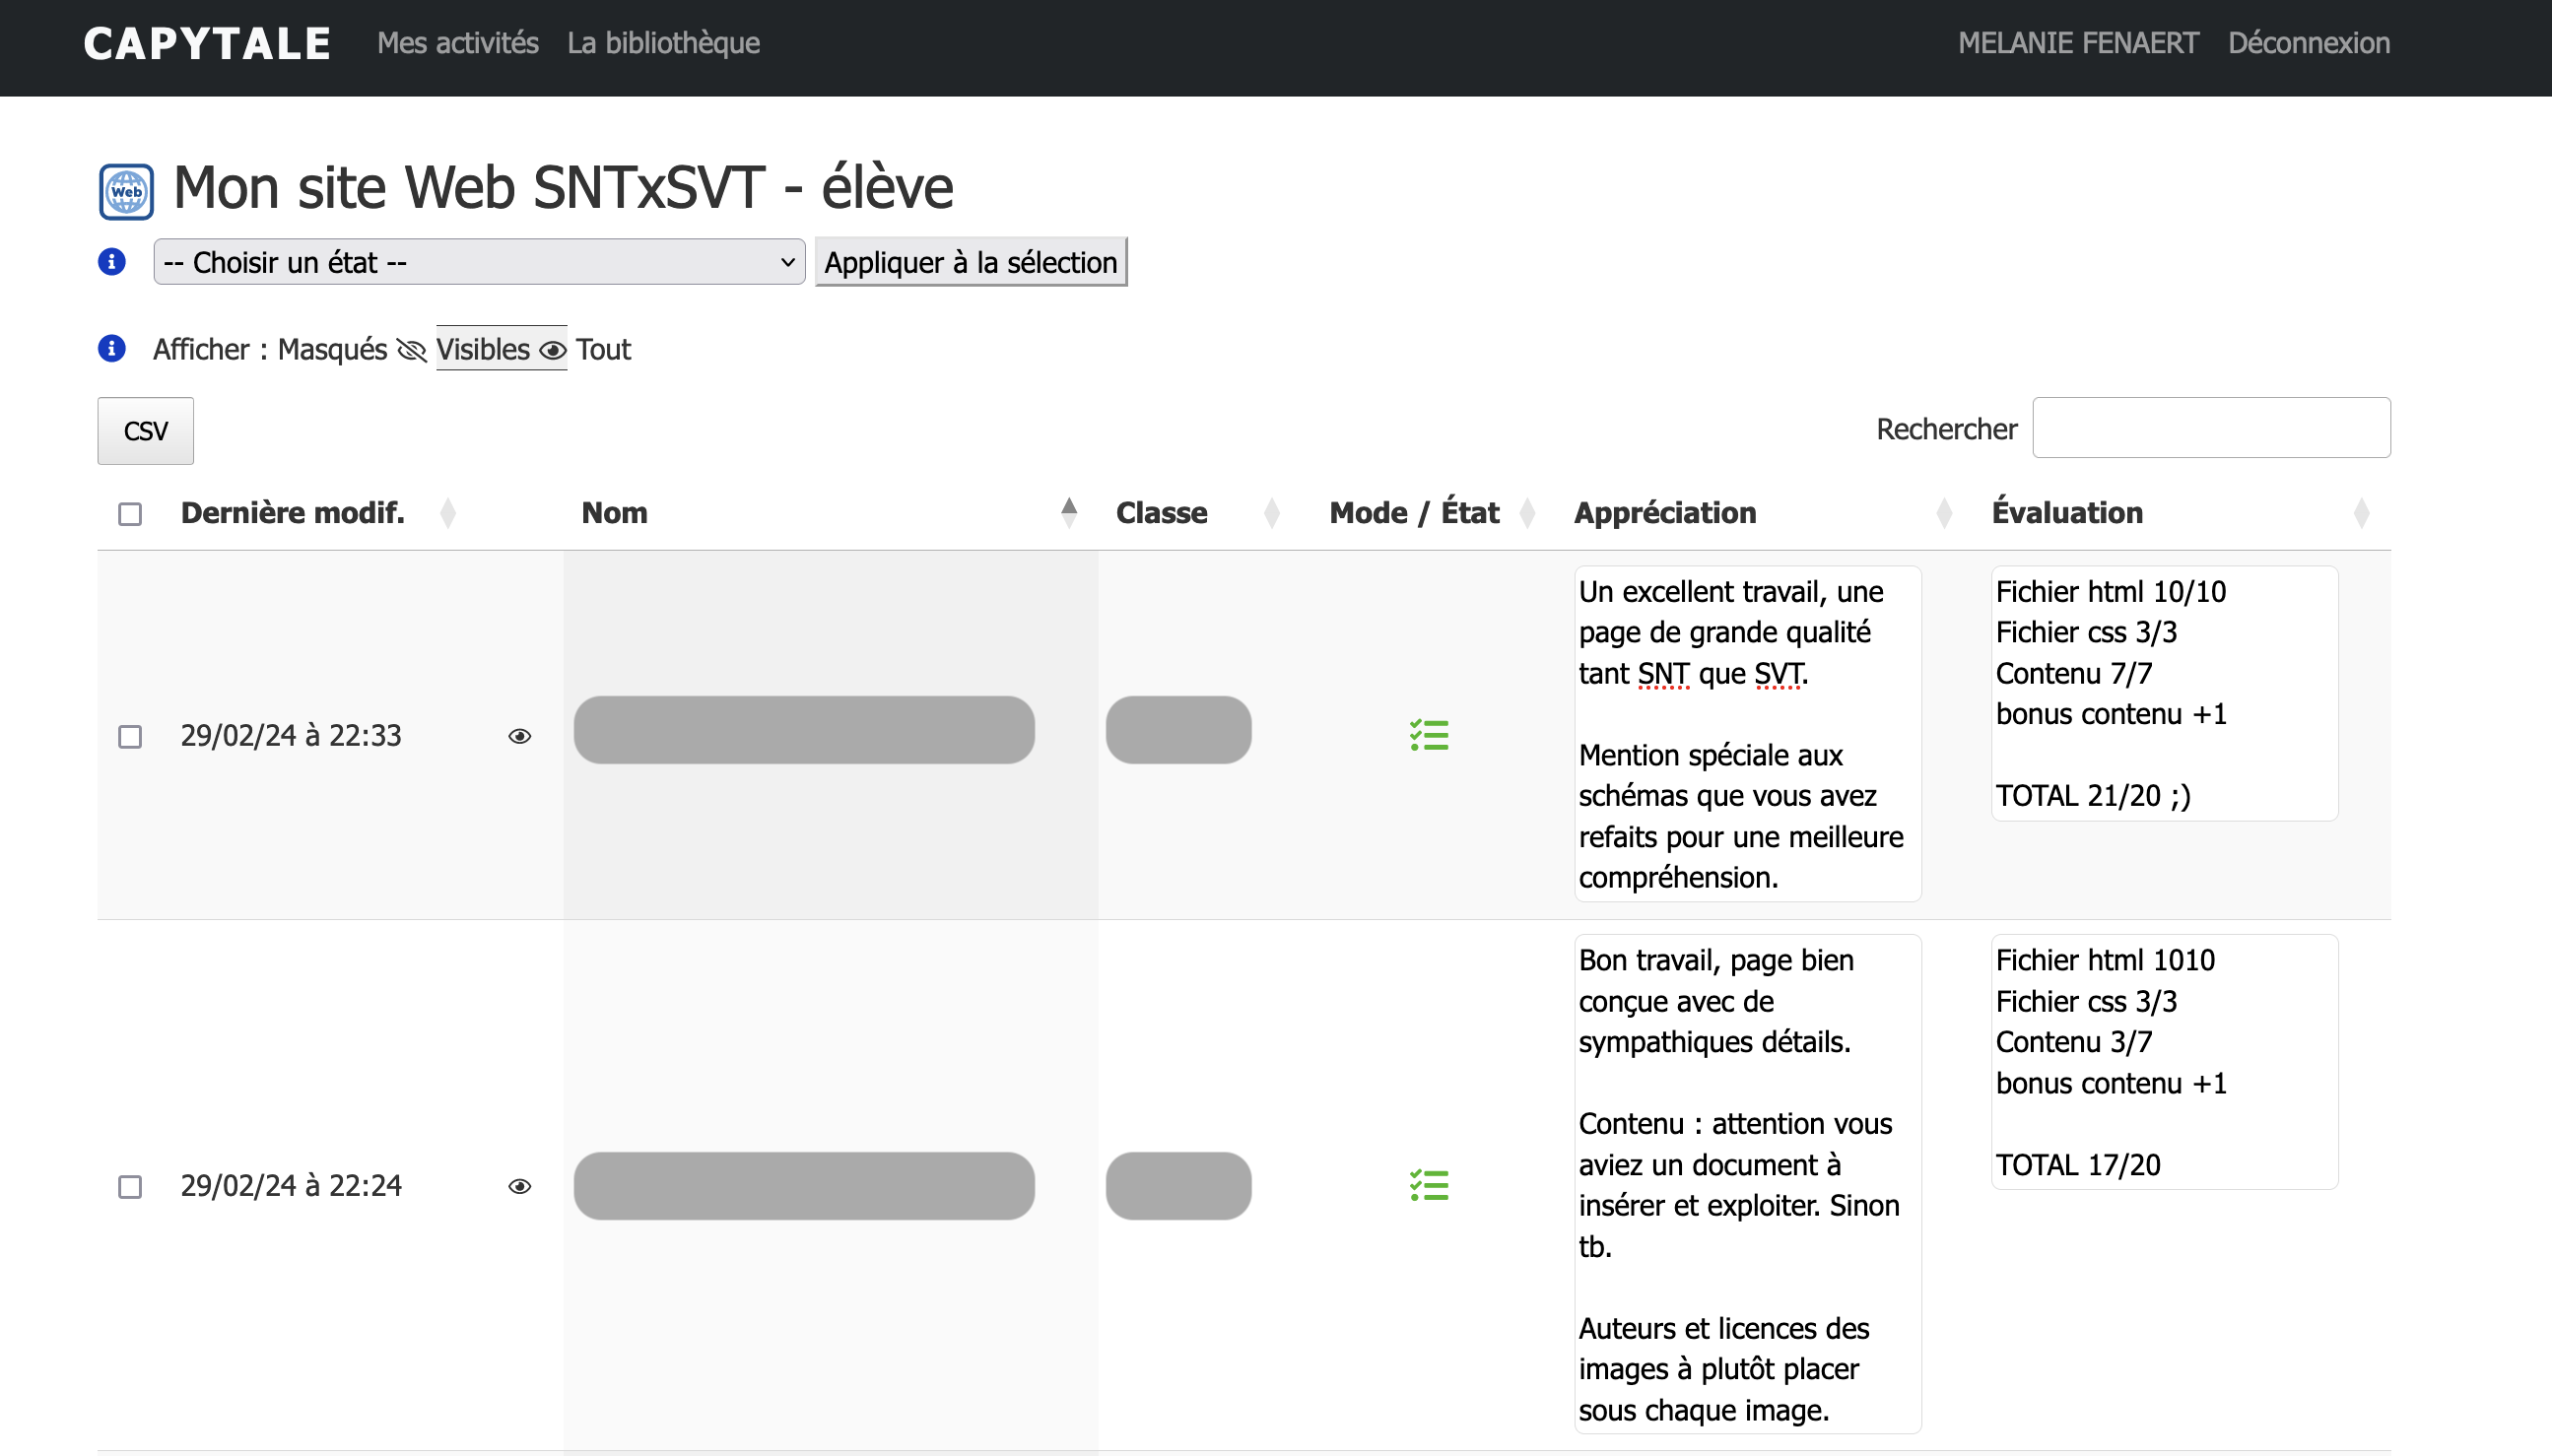Viewport: 2552px width, 1456px height.
Task: Click the CAPYTALE logo
Action: point(207,43)
